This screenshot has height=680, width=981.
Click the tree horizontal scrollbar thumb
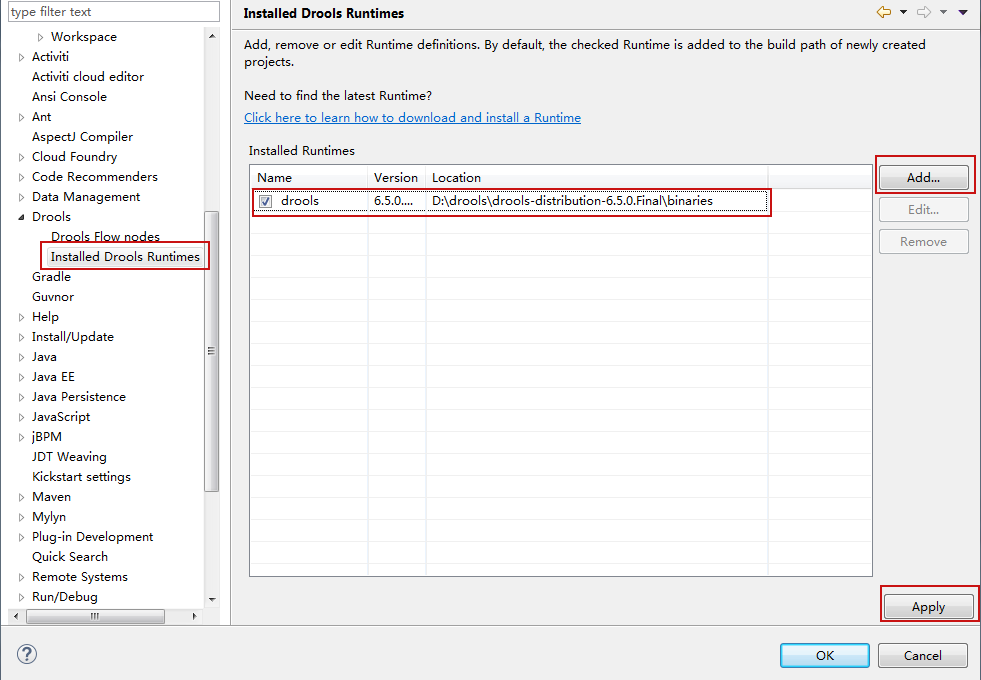tap(95, 616)
